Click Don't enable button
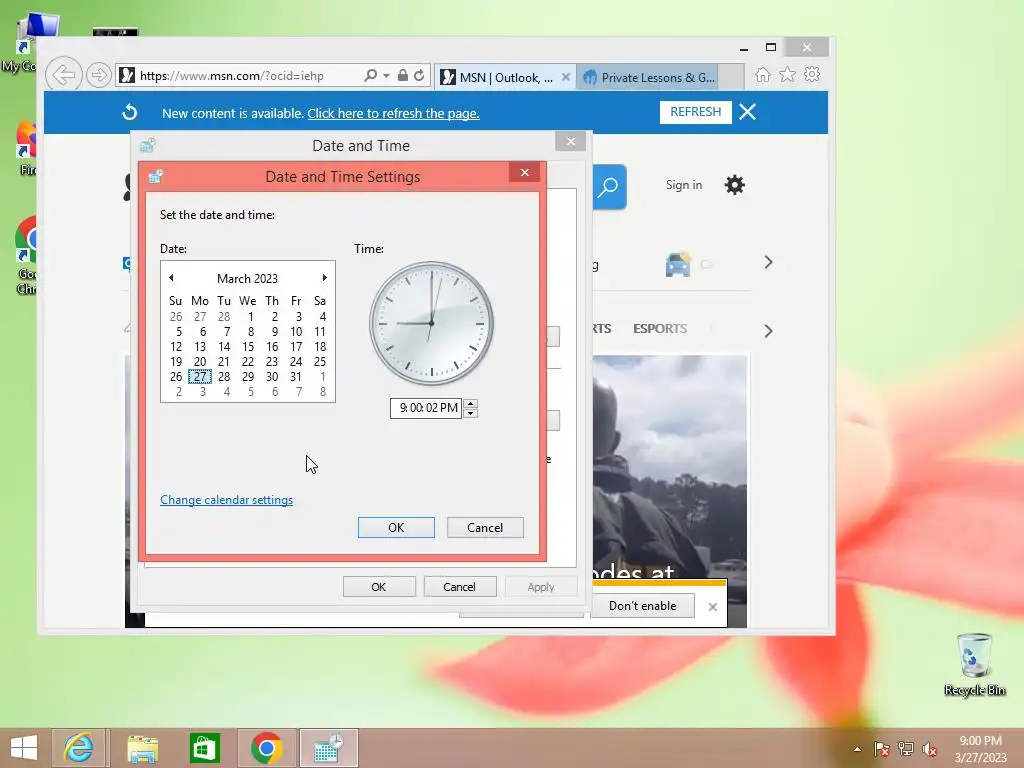This screenshot has height=768, width=1024. tap(643, 606)
